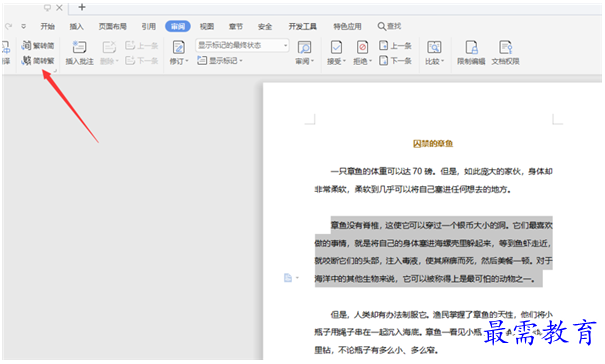Insert a comment with 插入批注
Screen dimensions: 605x364
pos(79,52)
